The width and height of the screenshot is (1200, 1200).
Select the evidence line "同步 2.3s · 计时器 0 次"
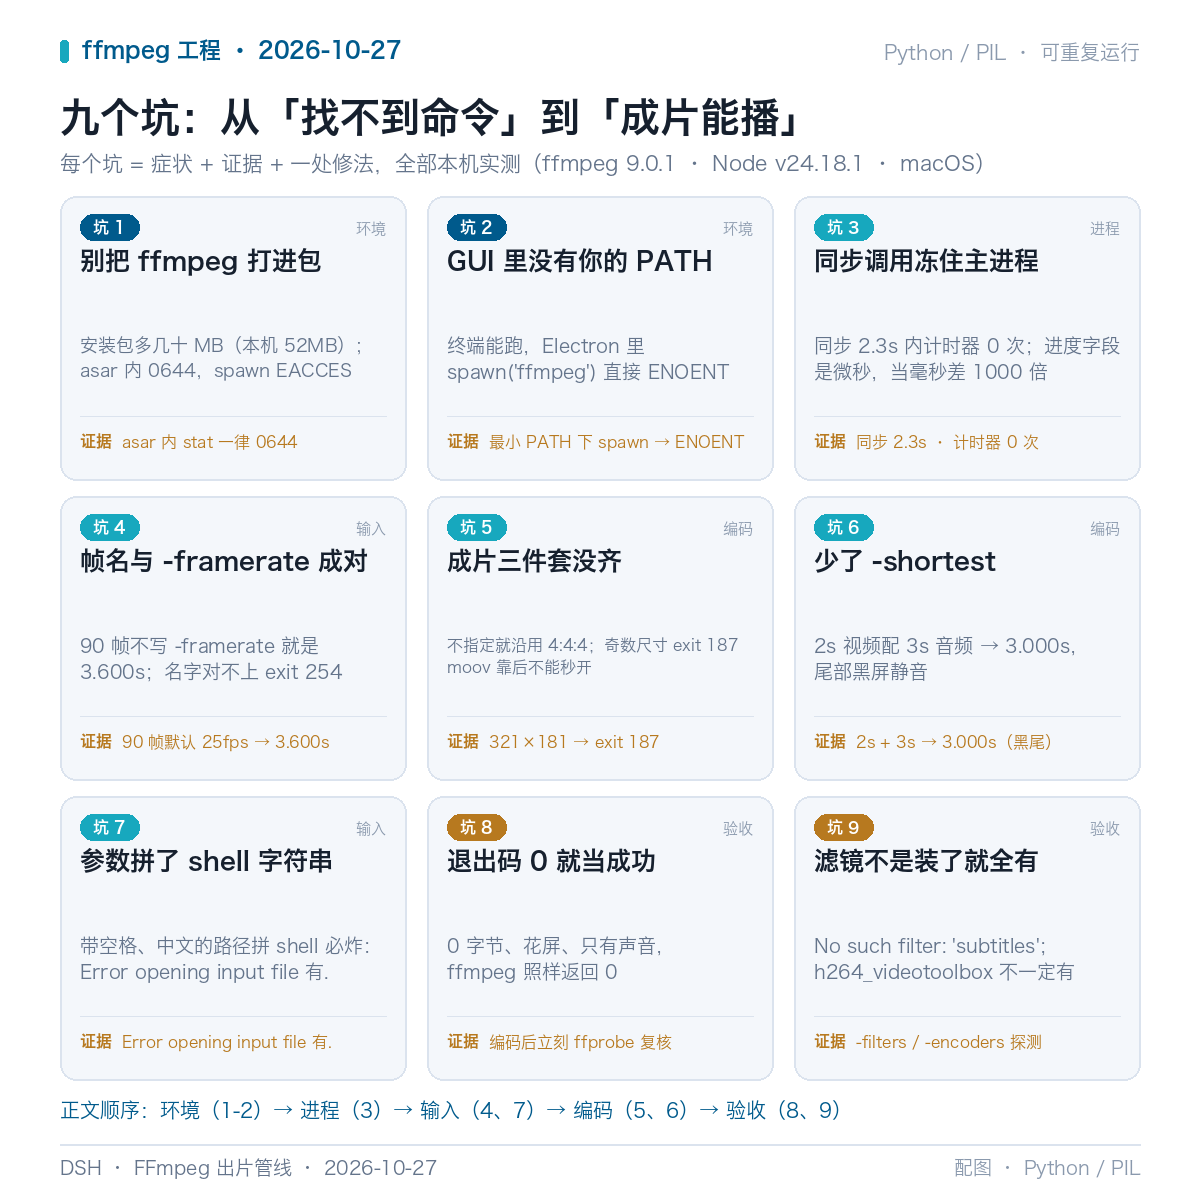(x=948, y=442)
